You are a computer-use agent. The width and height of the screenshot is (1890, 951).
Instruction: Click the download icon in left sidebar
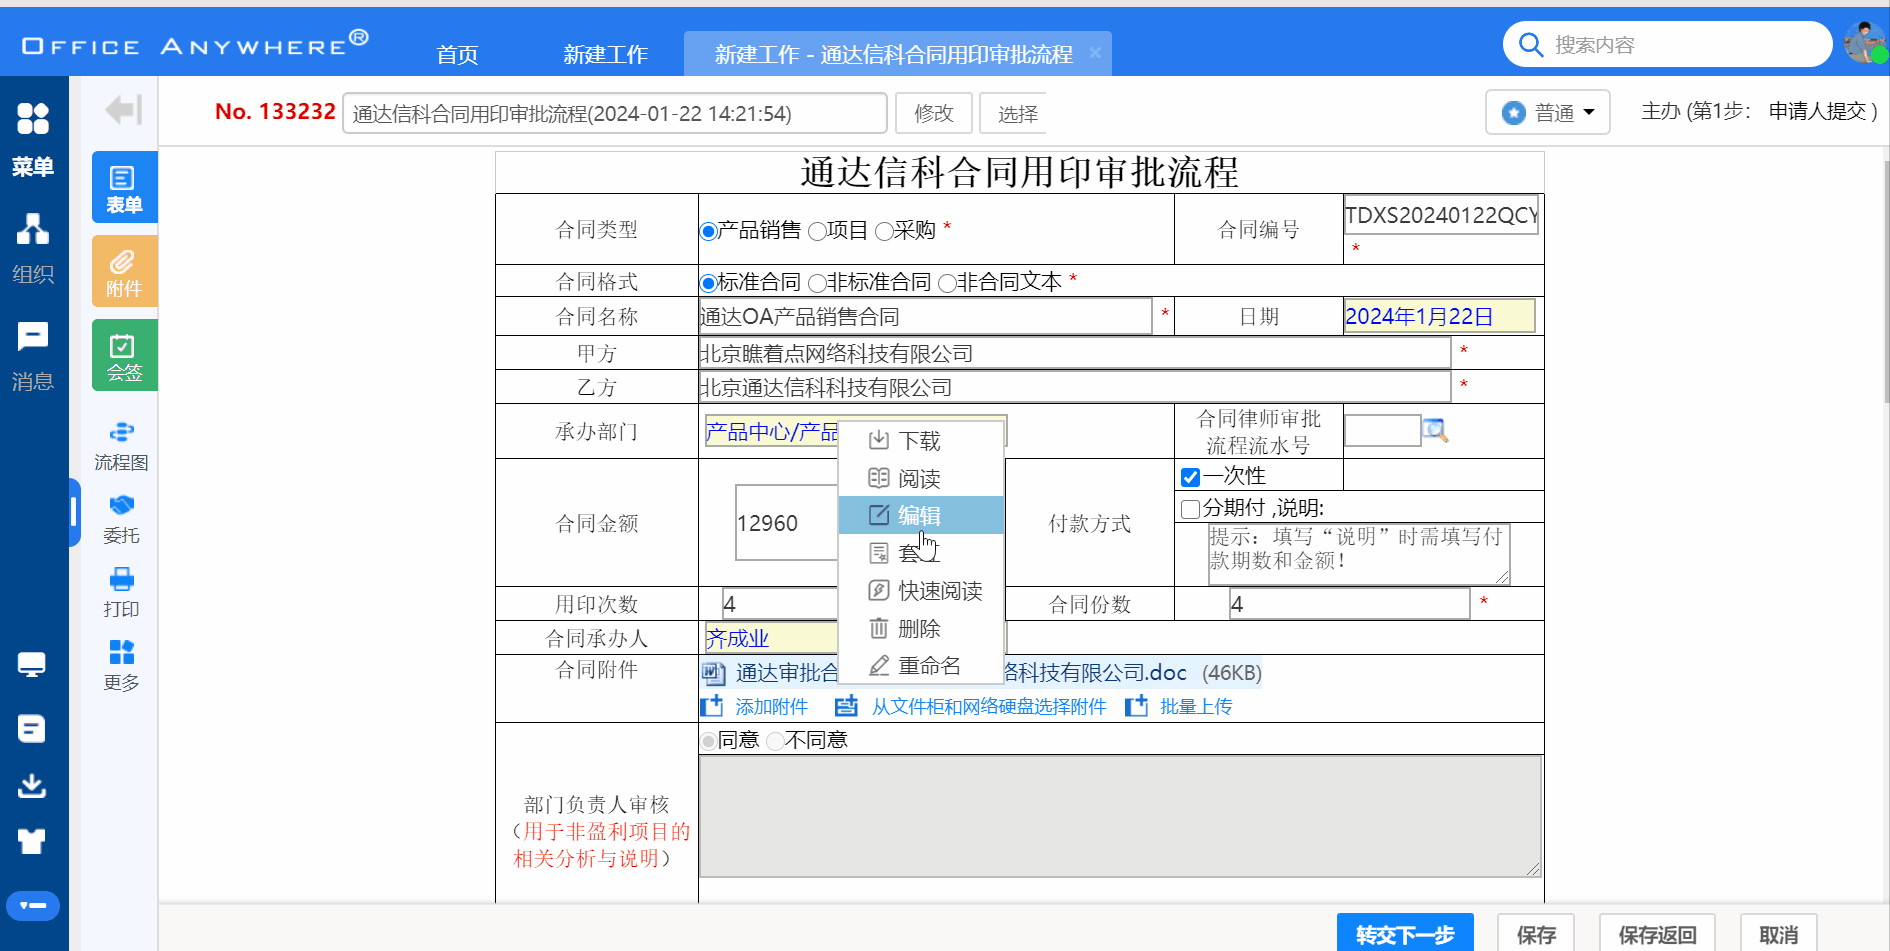(32, 786)
